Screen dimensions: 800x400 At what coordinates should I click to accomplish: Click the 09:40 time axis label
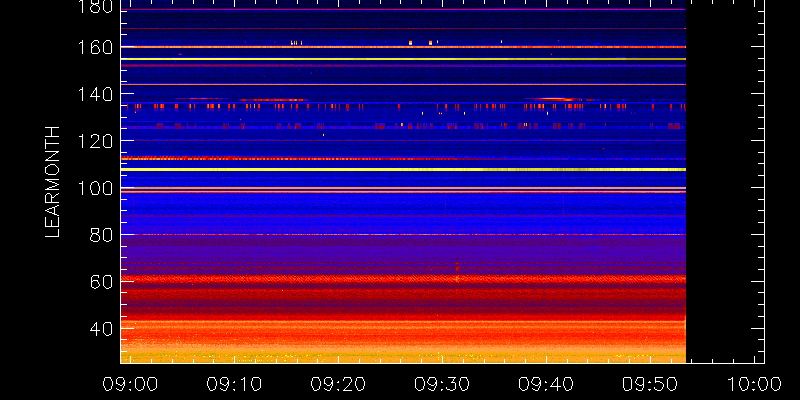click(x=546, y=384)
